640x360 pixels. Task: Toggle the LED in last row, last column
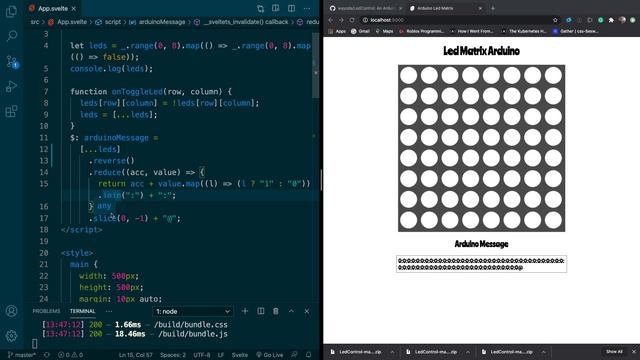pyautogui.click(x=553, y=220)
